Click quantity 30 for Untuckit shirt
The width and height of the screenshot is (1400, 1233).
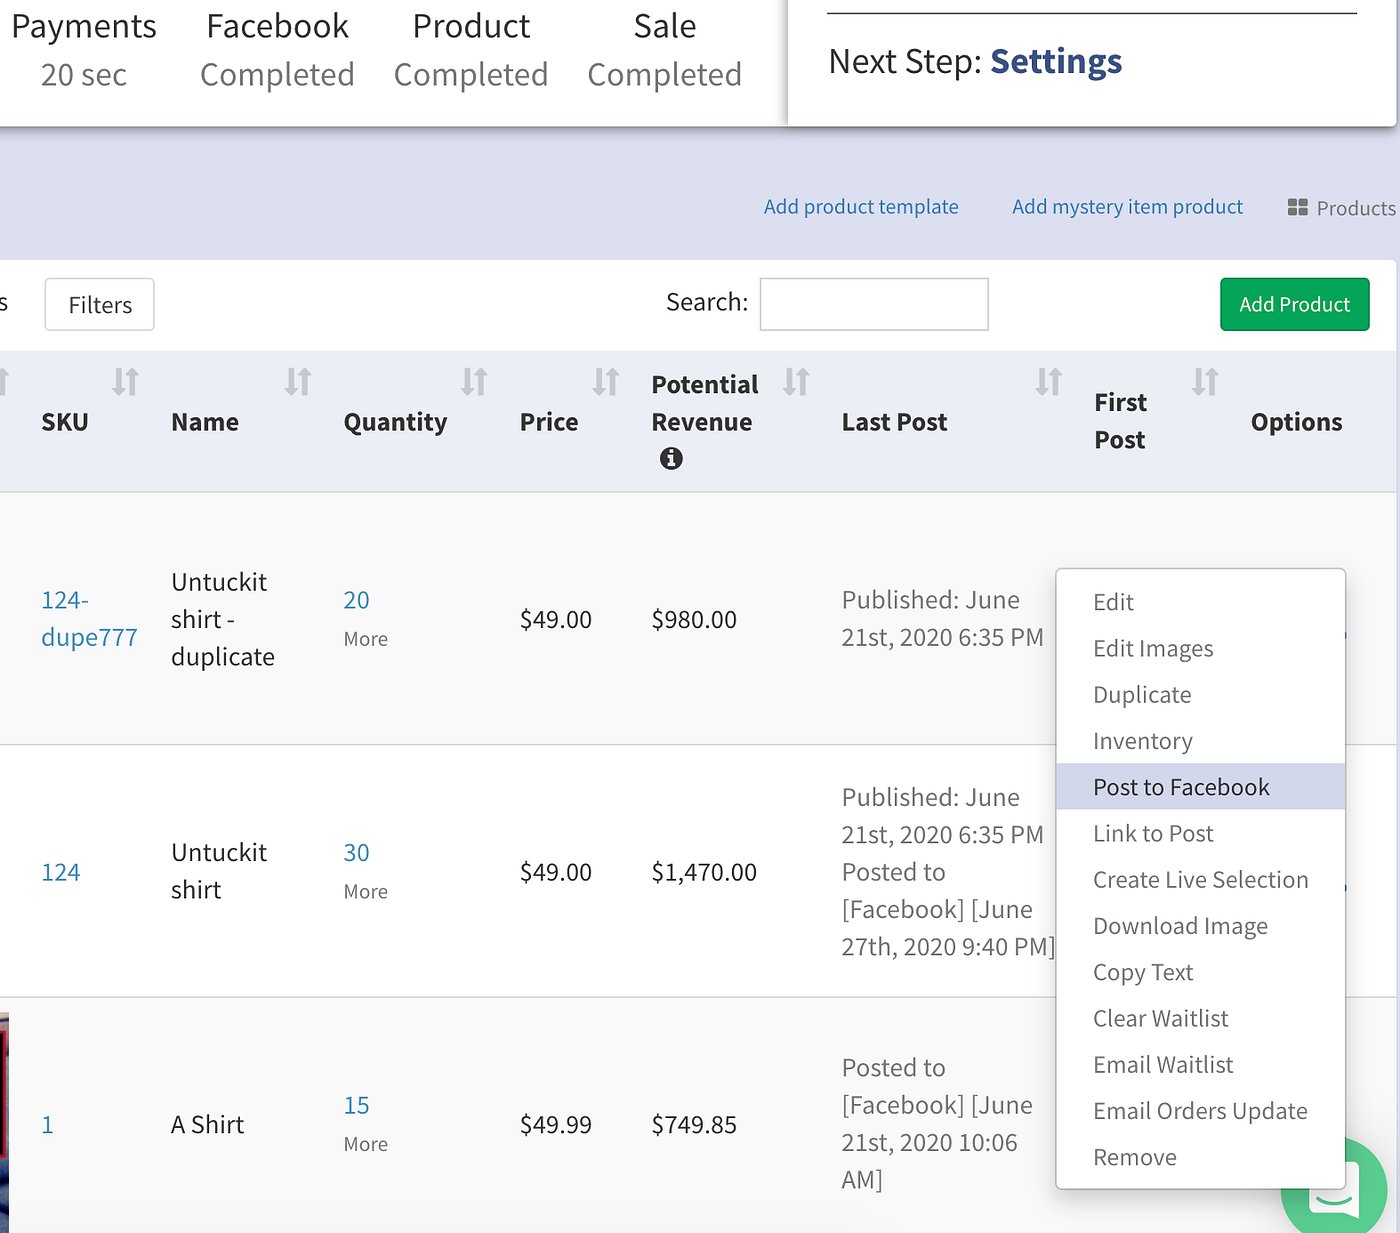click(x=356, y=853)
